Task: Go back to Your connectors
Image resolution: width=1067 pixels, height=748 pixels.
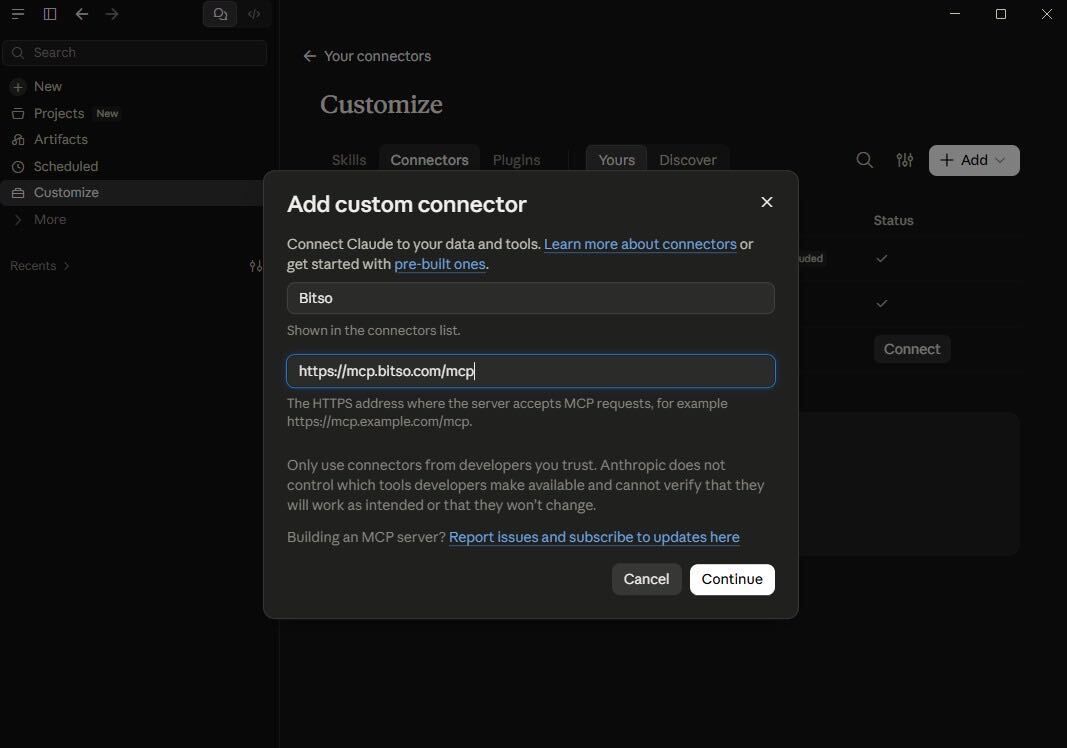Action: click(367, 56)
